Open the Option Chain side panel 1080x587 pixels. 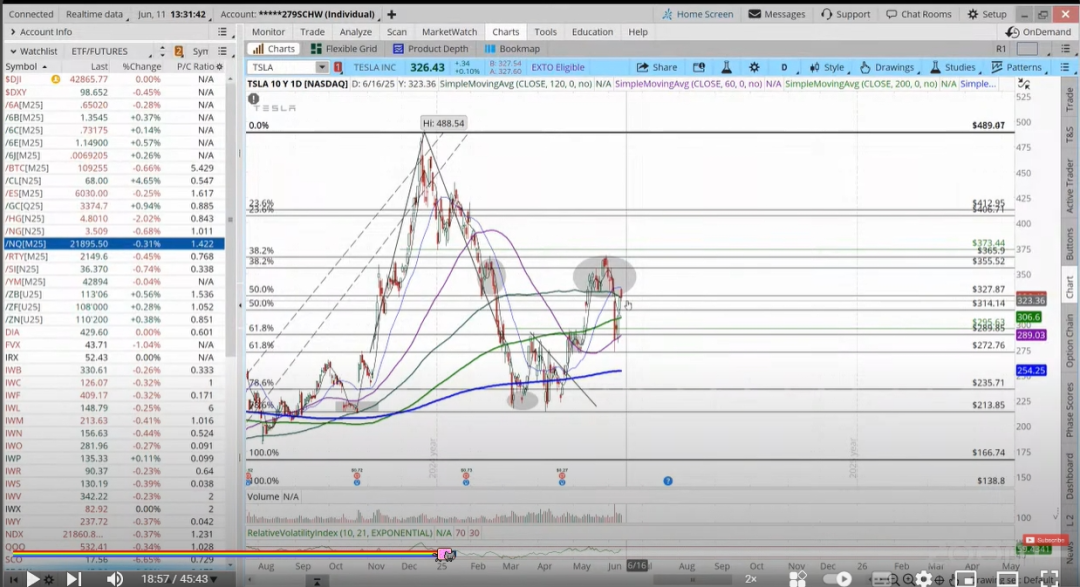coord(1070,340)
